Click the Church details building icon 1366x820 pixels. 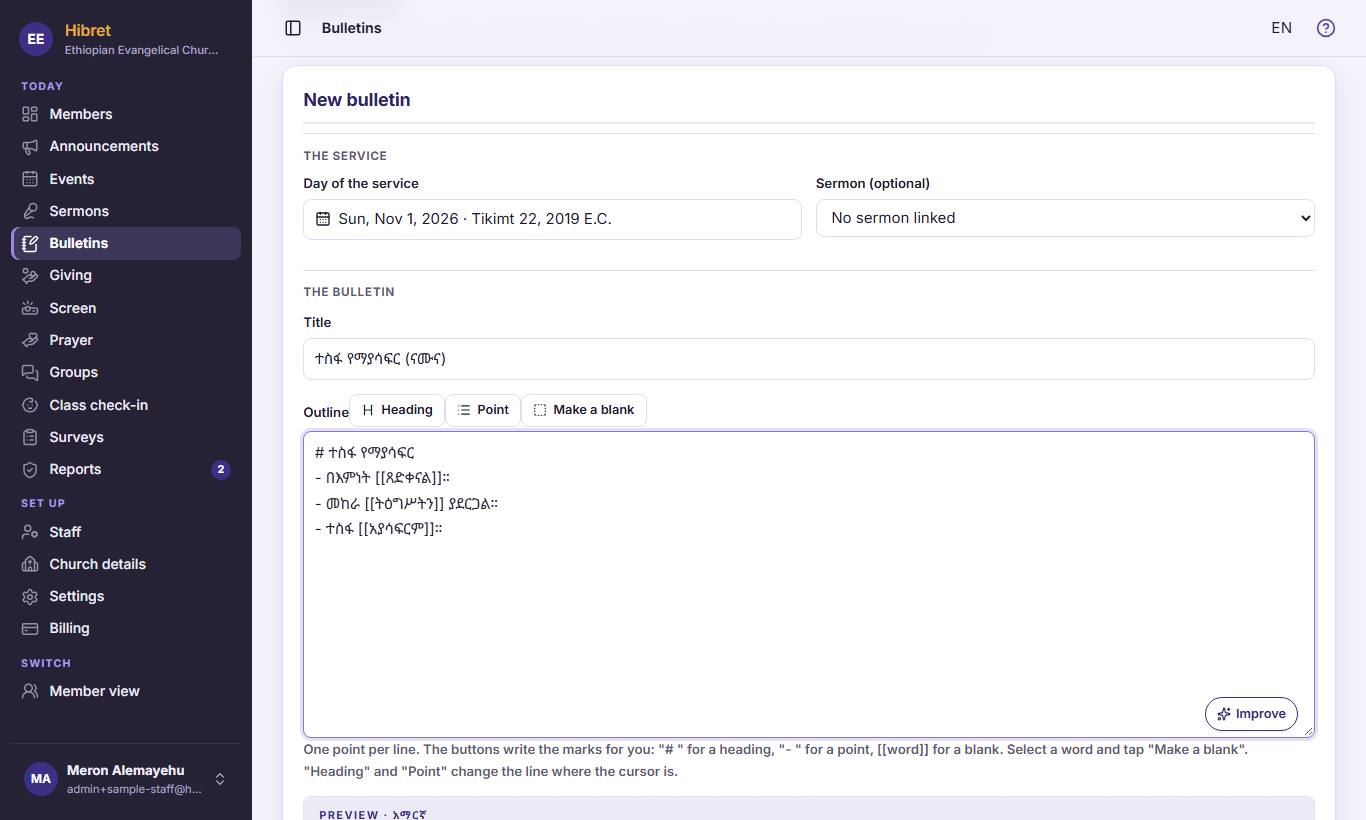tap(30, 564)
